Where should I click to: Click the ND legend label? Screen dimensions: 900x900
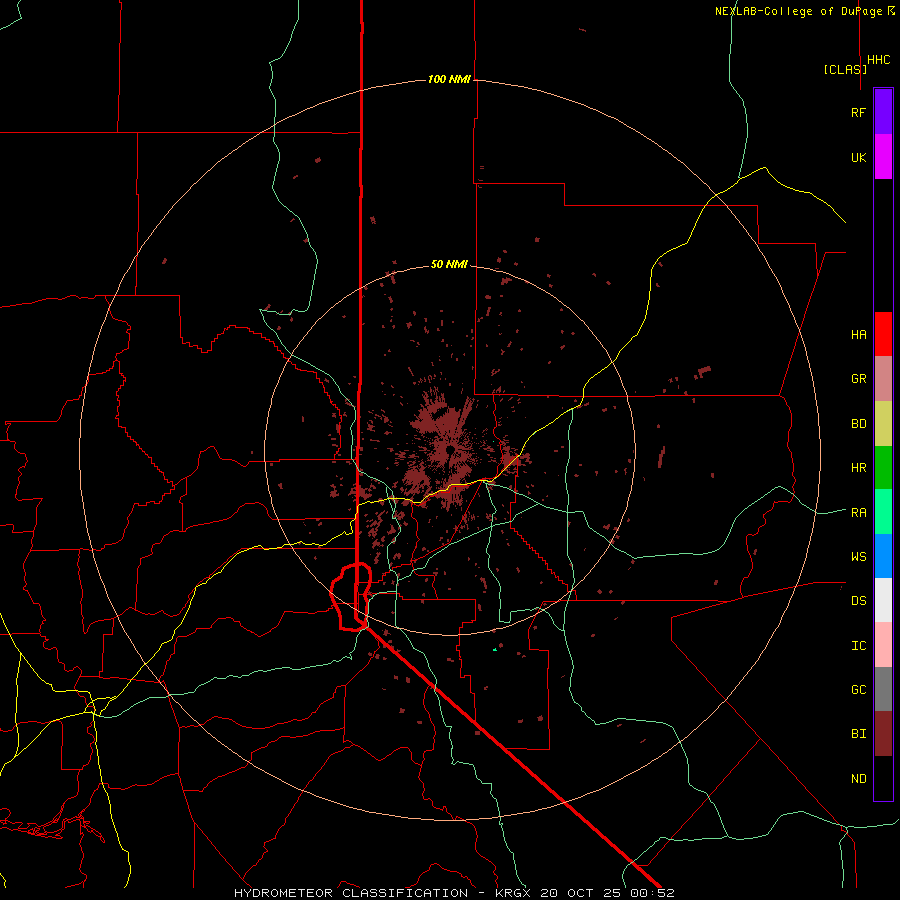(858, 778)
